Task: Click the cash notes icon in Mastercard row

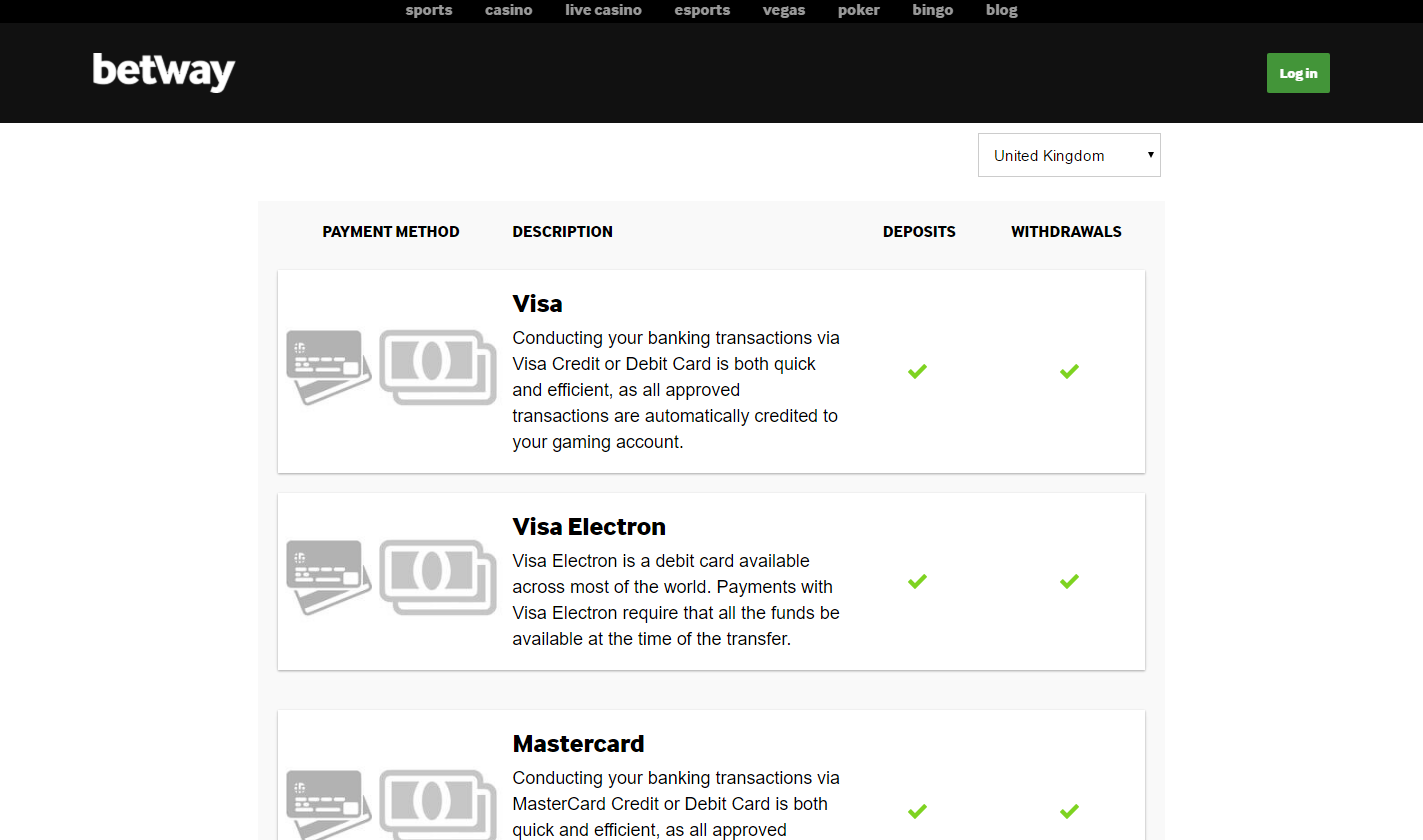Action: point(438,805)
